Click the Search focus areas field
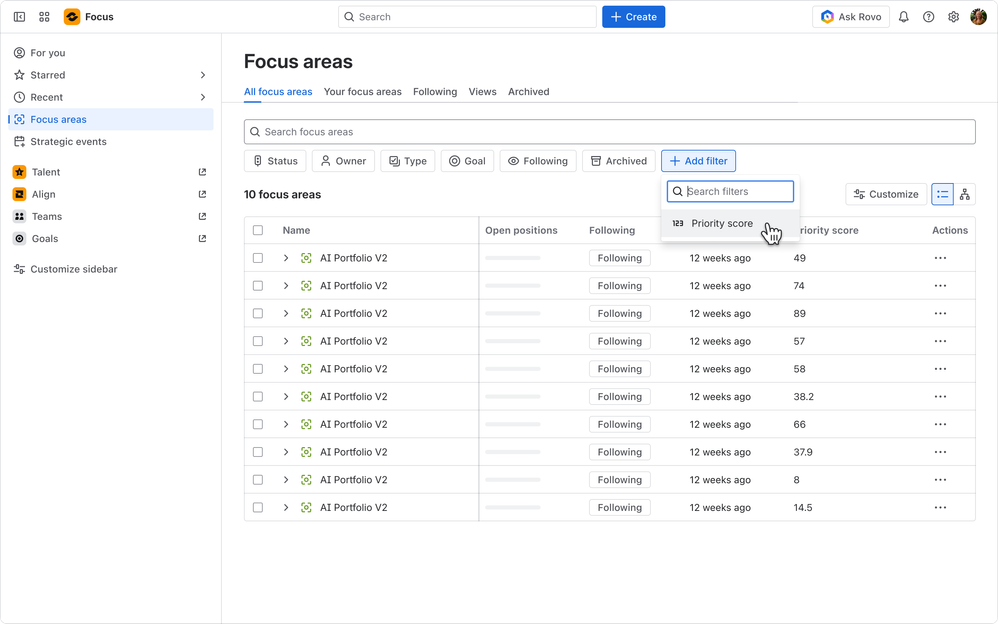The image size is (998, 624). (x=609, y=132)
